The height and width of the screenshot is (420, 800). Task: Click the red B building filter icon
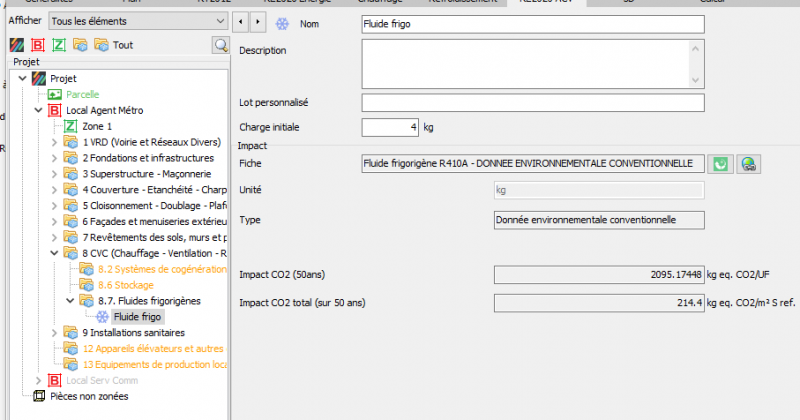tap(38, 45)
